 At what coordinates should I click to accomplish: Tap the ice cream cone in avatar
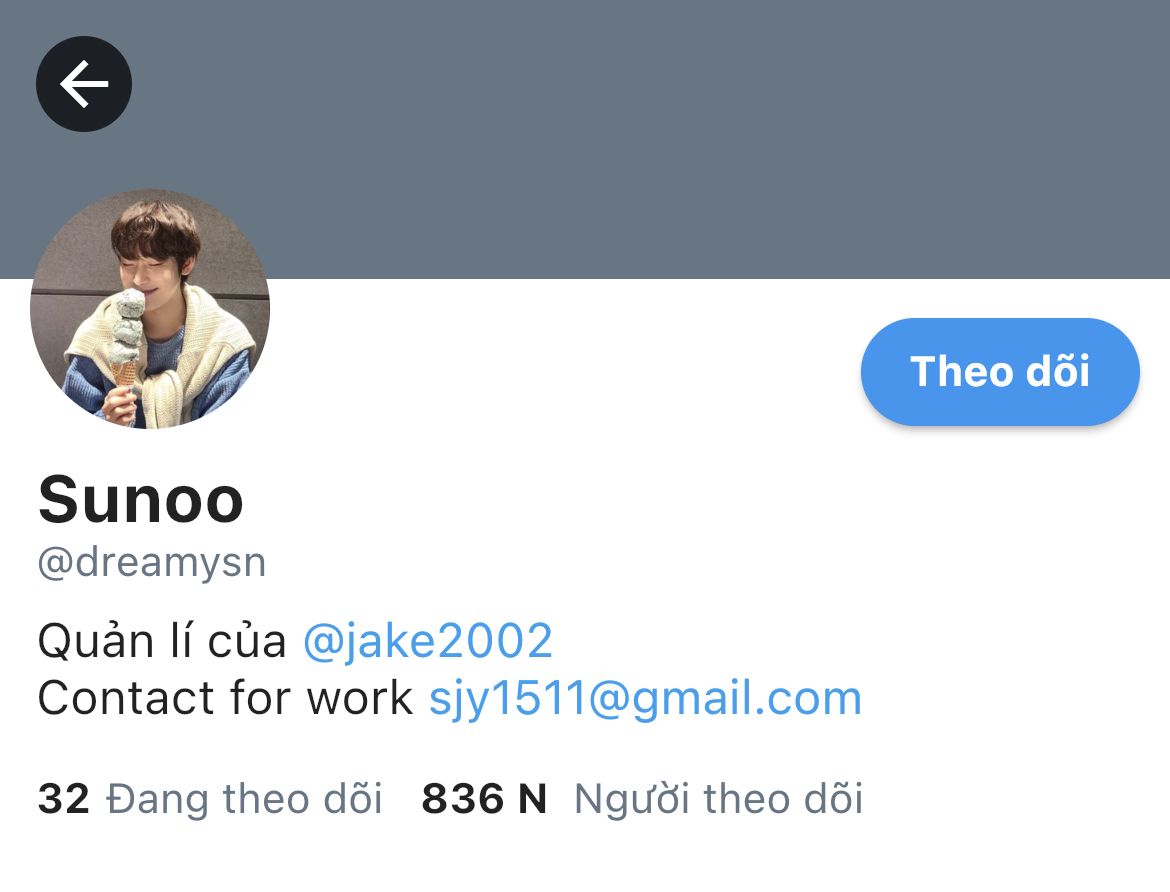pyautogui.click(x=127, y=337)
